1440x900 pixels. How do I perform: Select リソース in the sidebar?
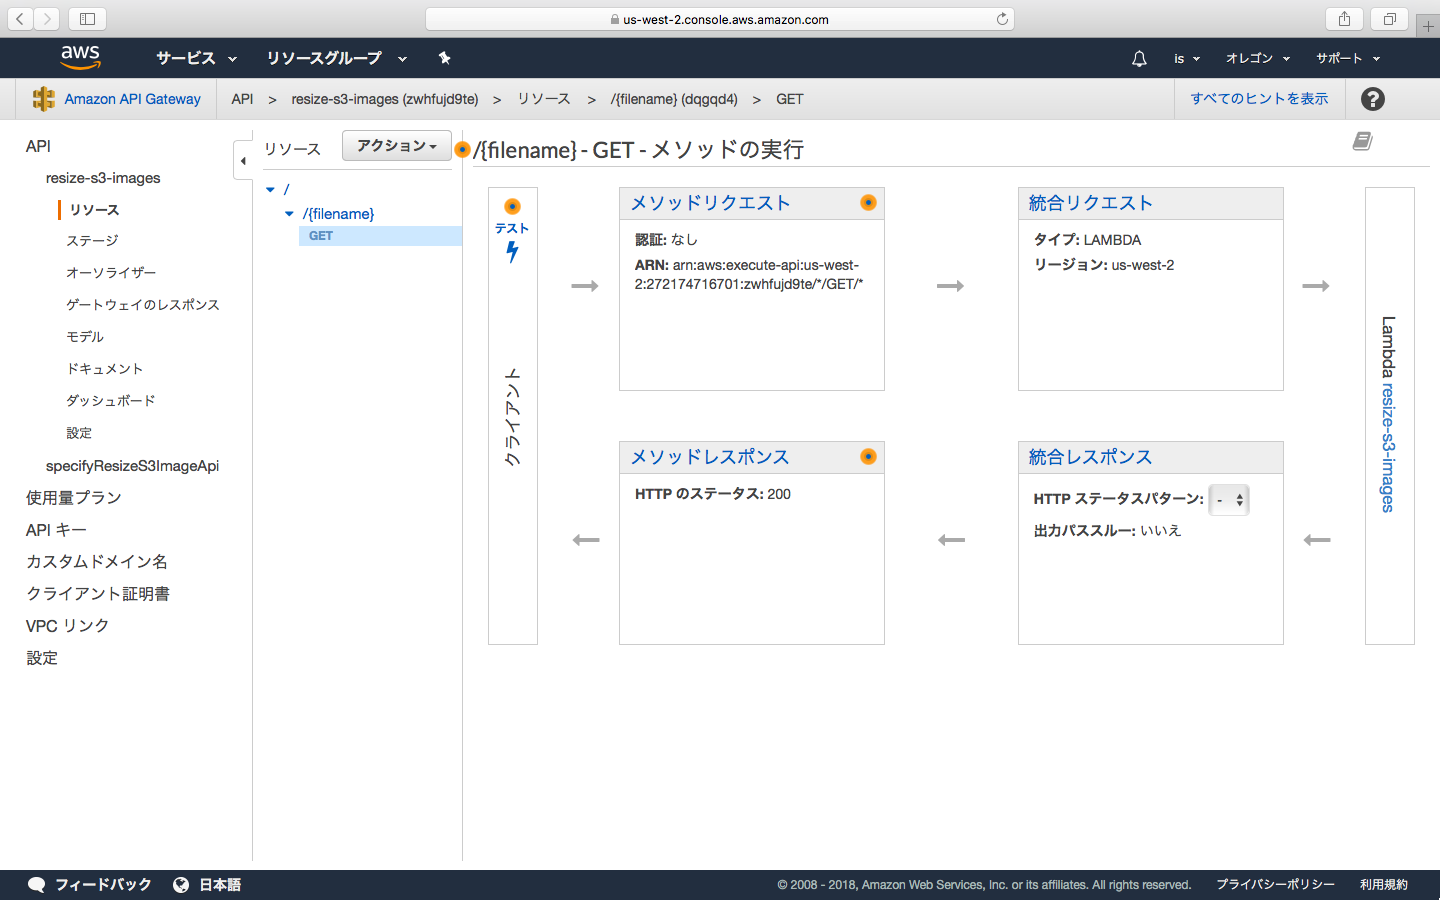pyautogui.click(x=94, y=209)
